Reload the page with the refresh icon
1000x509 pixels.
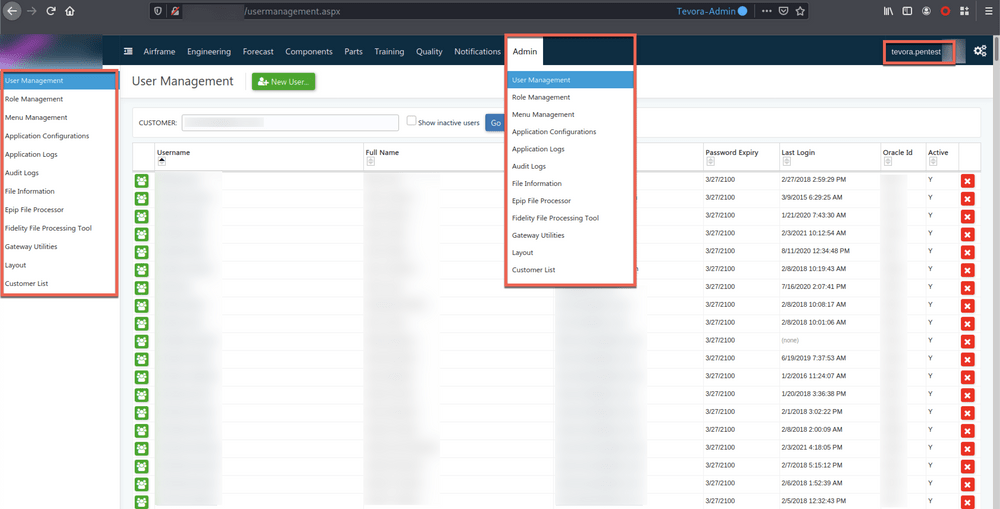pos(51,11)
